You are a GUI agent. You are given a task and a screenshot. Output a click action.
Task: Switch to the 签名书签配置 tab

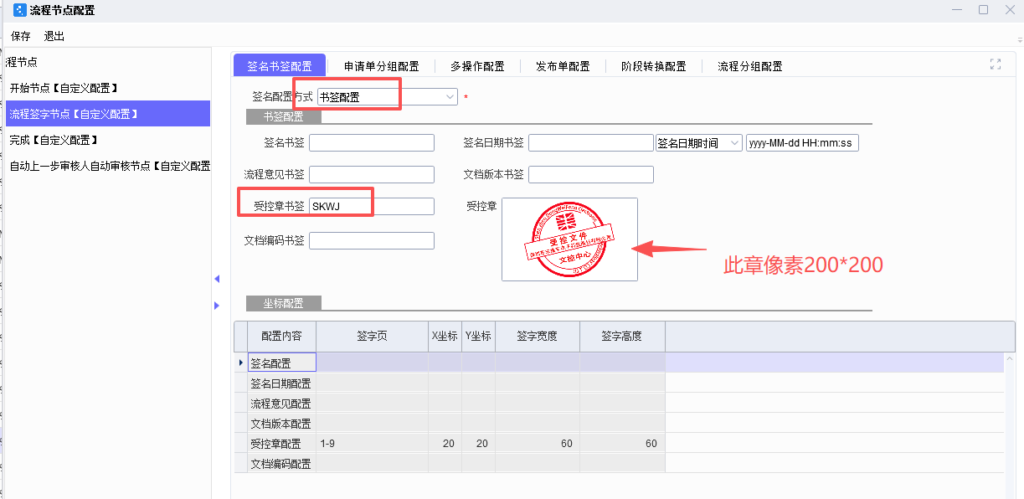(280, 66)
